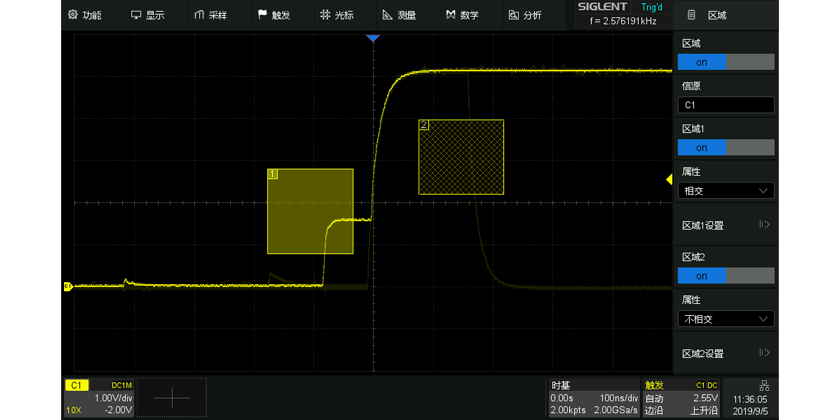This screenshot has width=840, height=420.
Task: Toggle the 区域2 (Zone 2) switch
Action: click(726, 276)
